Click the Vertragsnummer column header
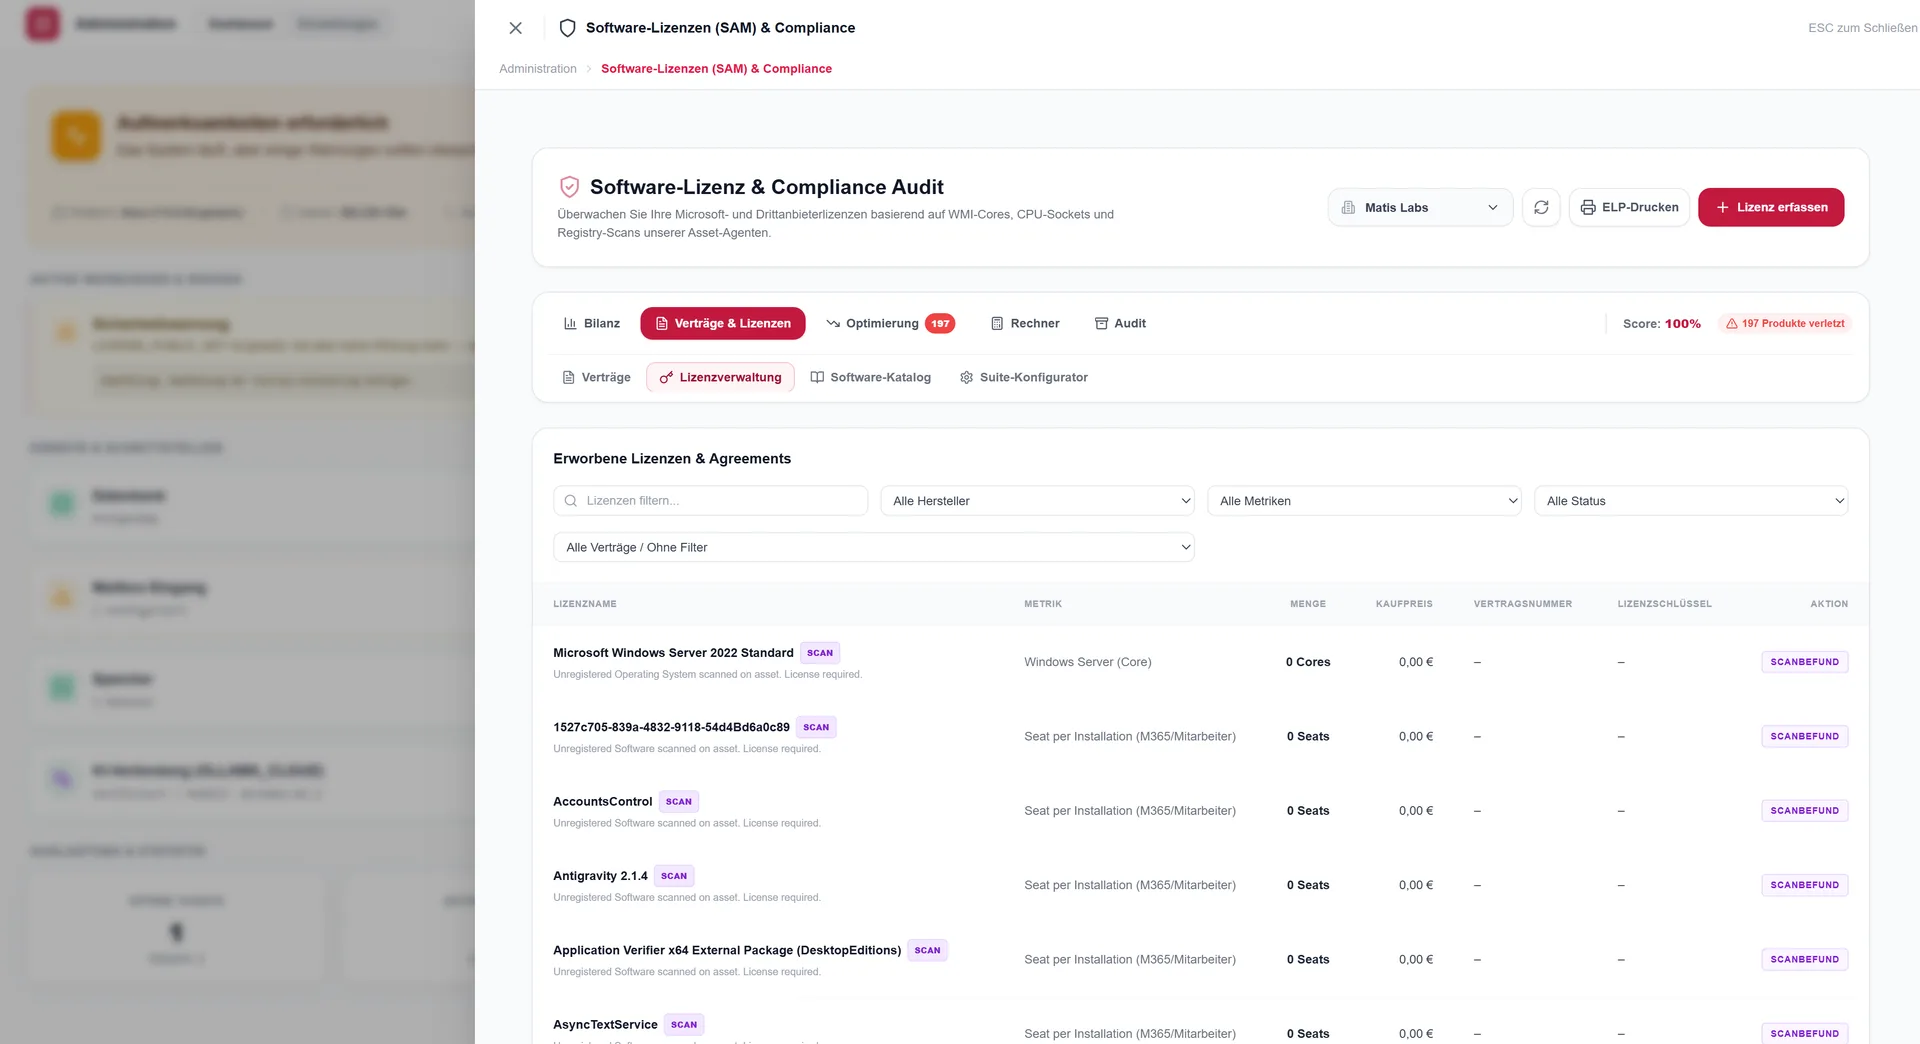This screenshot has width=1920, height=1044. [x=1523, y=604]
